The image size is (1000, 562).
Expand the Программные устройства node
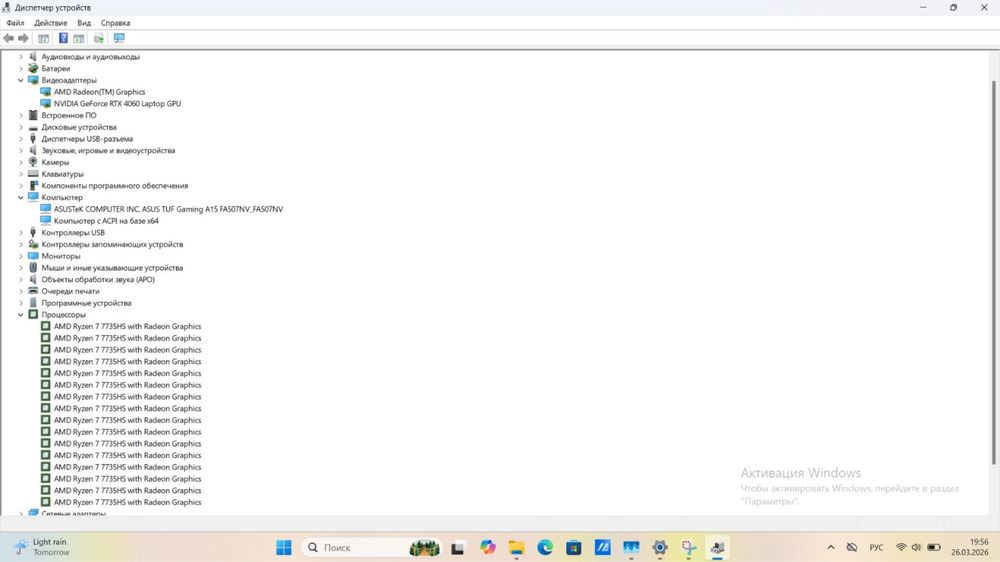(20, 303)
